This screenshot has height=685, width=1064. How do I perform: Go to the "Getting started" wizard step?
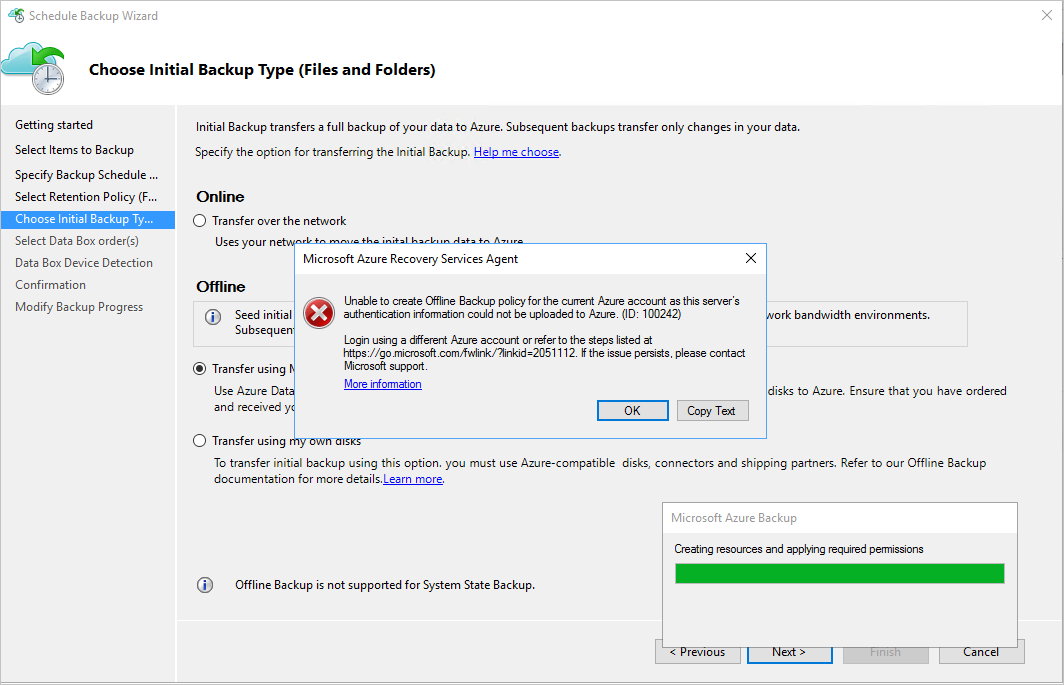pos(53,124)
